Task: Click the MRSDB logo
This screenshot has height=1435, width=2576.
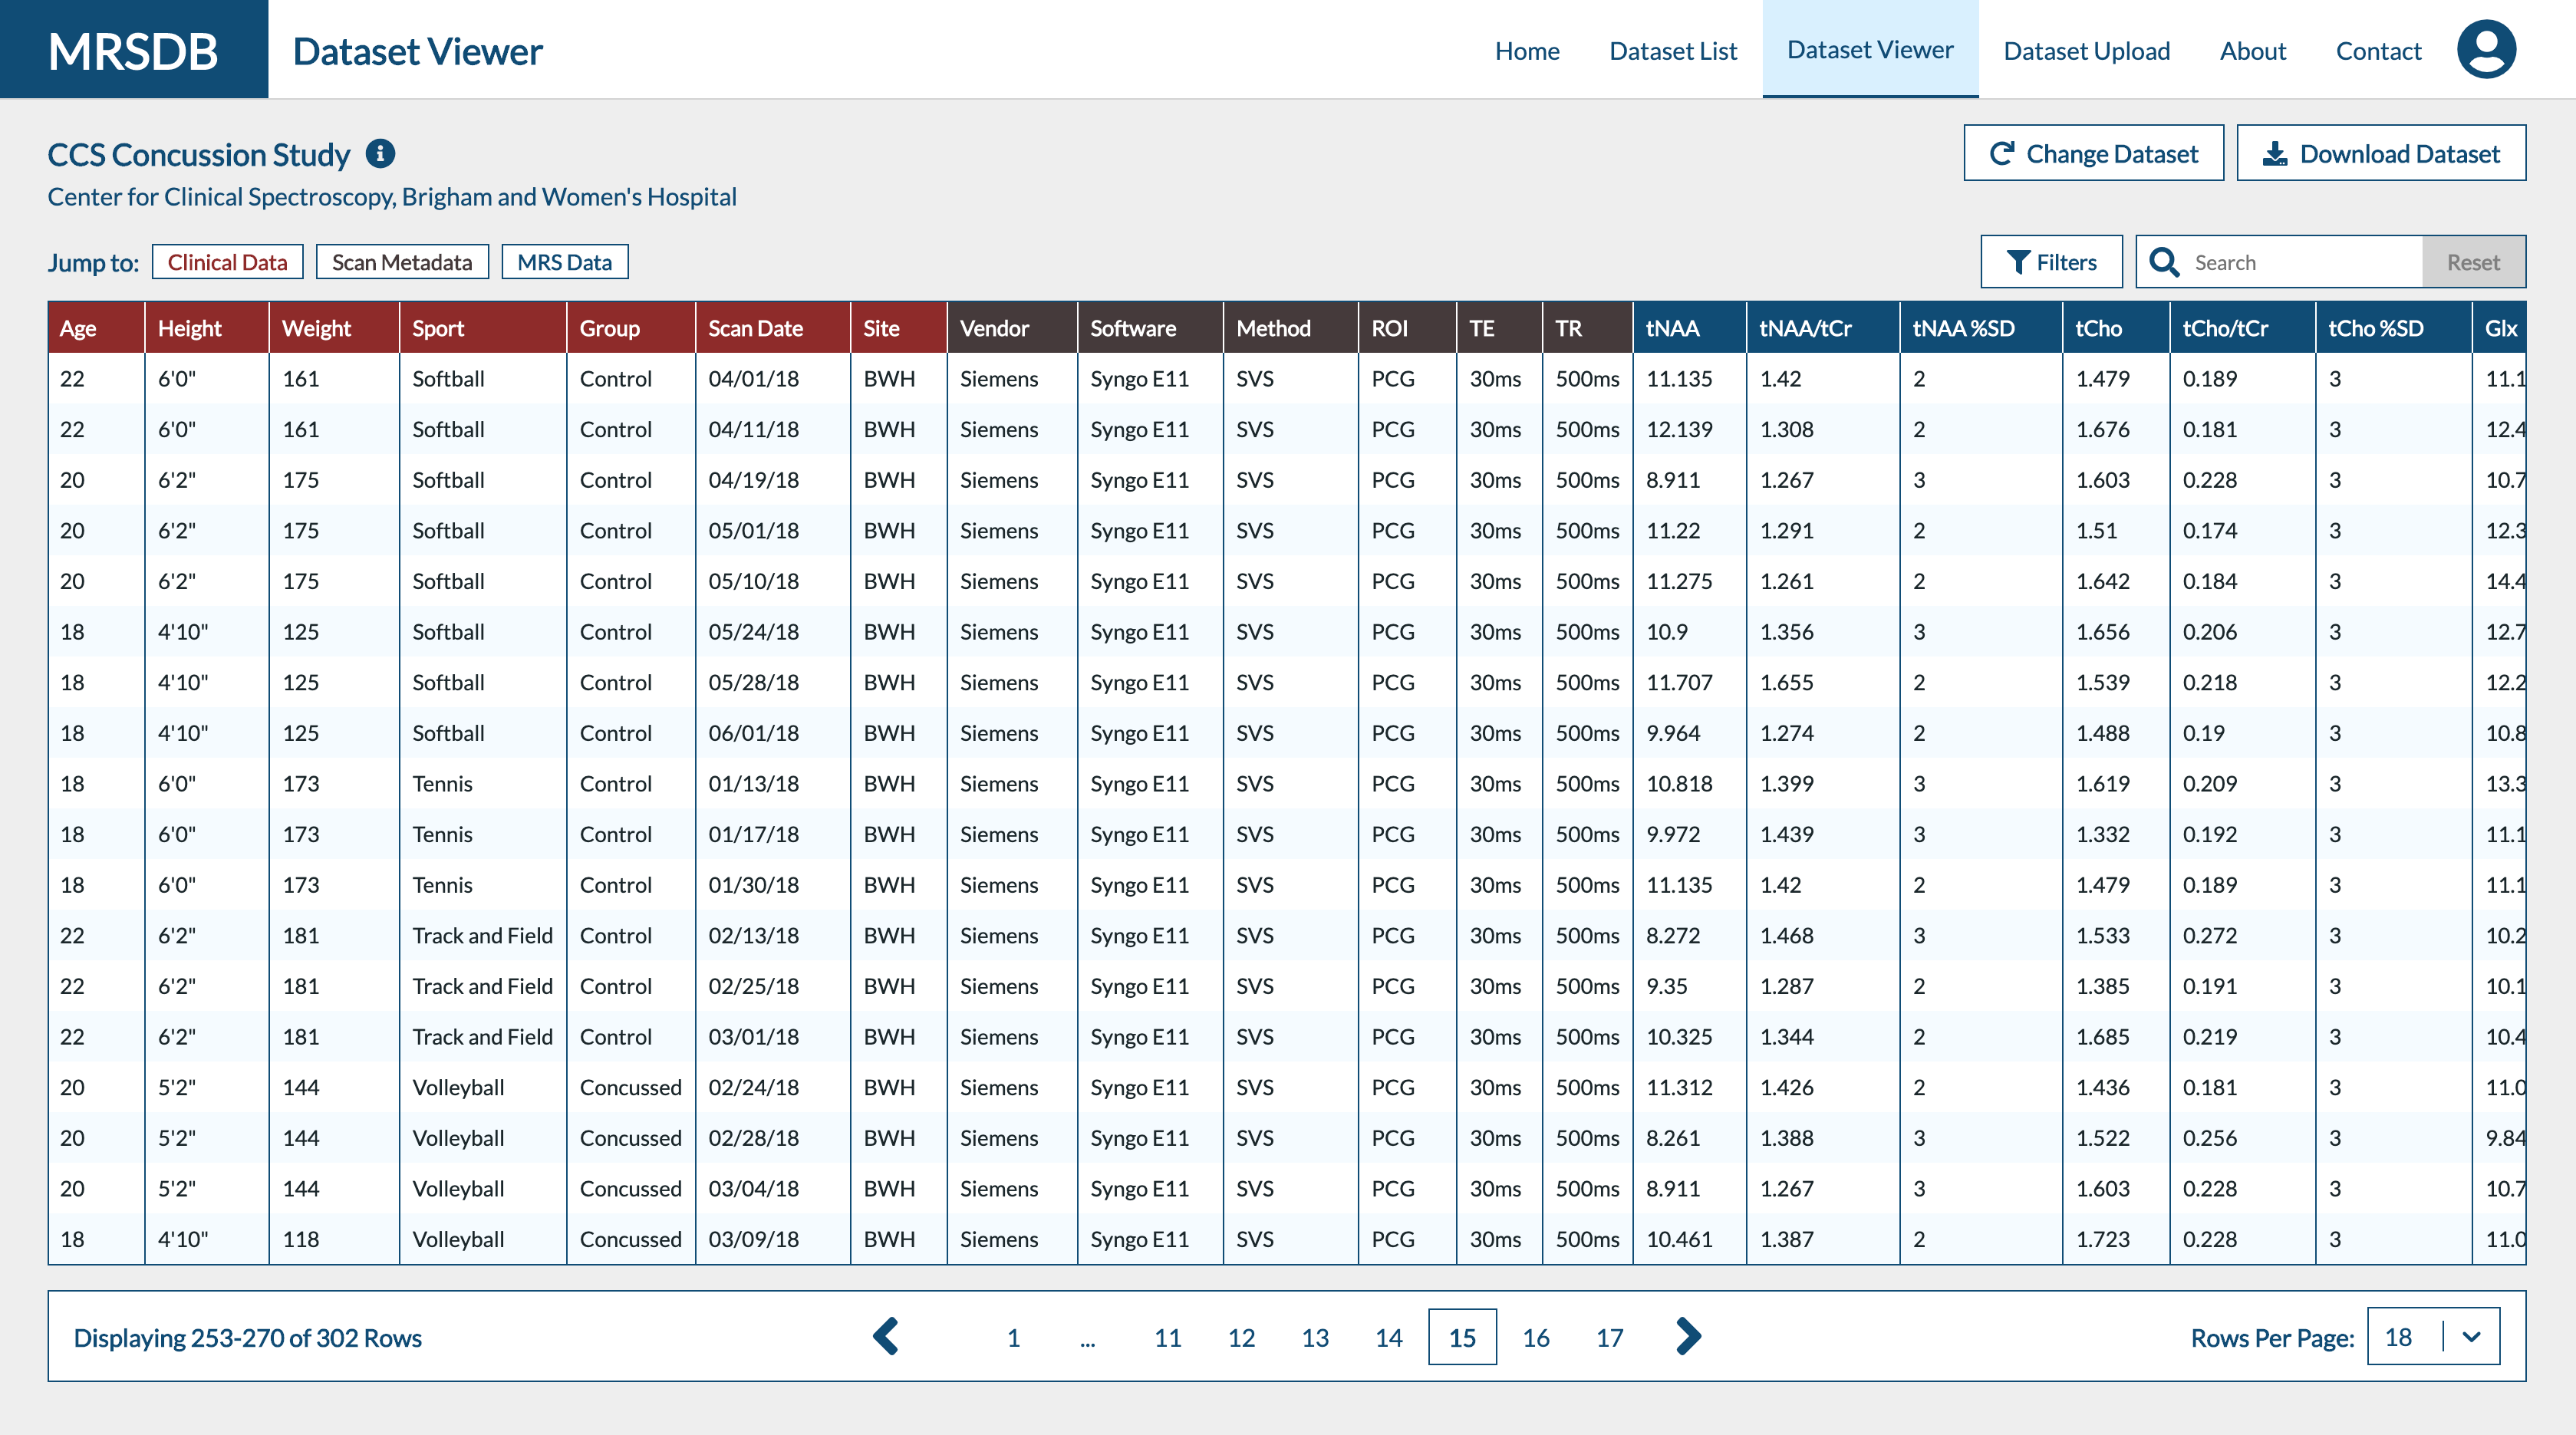Action: (x=133, y=51)
